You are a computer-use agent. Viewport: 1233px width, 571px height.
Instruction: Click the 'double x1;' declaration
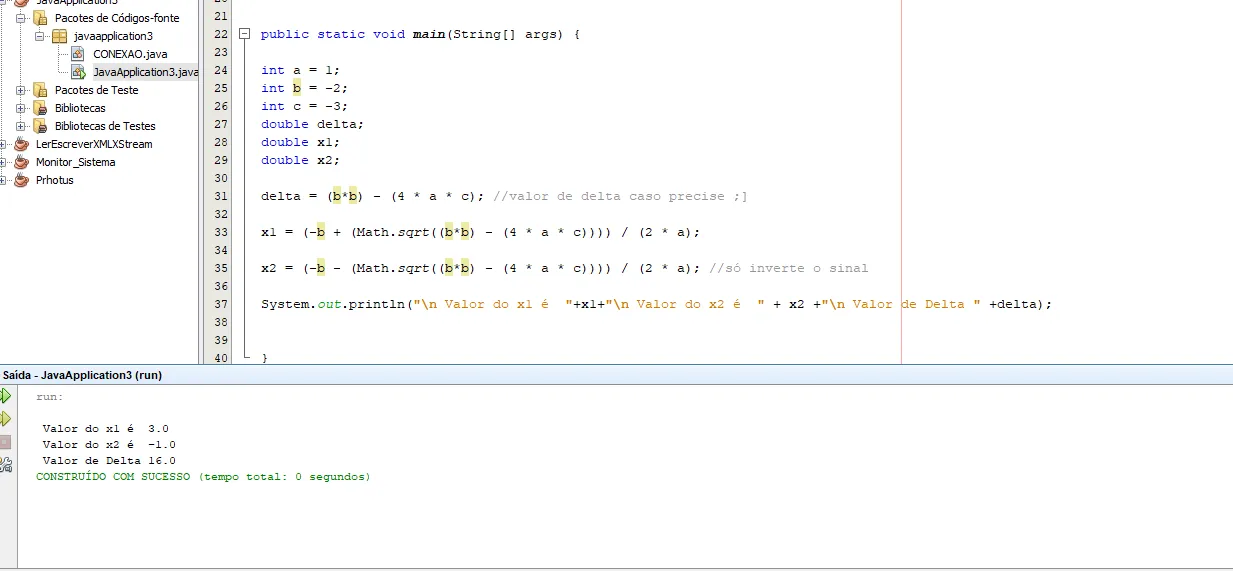pyautogui.click(x=301, y=142)
